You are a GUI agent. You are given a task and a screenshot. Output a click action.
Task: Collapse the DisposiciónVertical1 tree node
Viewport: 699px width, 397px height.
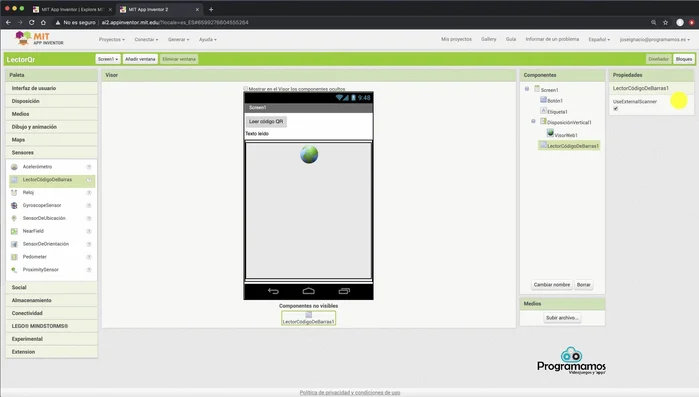[533, 122]
